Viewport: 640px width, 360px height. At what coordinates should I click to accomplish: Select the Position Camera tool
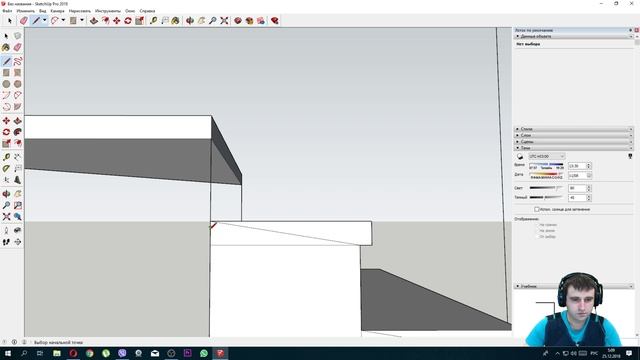pos(6,231)
